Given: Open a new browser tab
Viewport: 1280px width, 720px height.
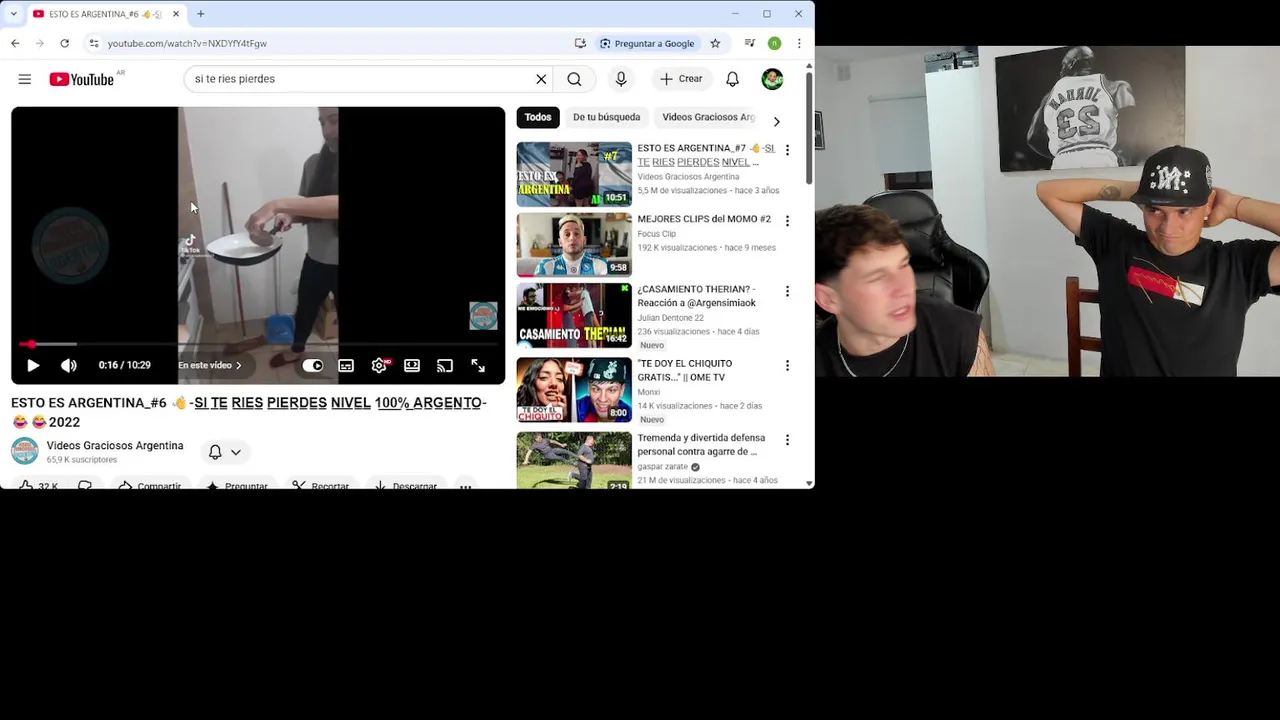Looking at the screenshot, I should [x=200, y=14].
